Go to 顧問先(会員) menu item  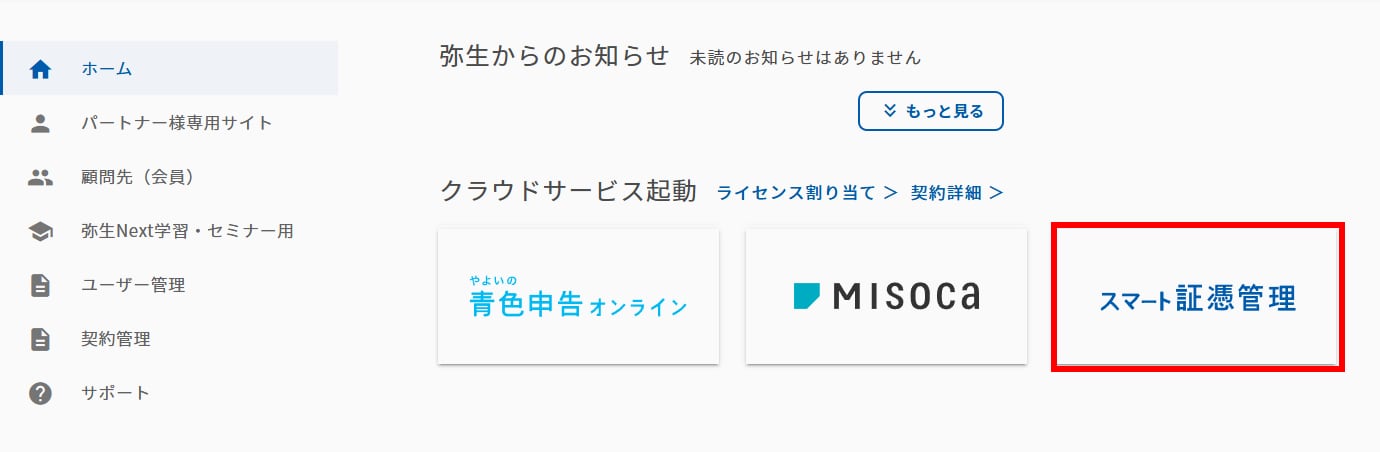[137, 177]
